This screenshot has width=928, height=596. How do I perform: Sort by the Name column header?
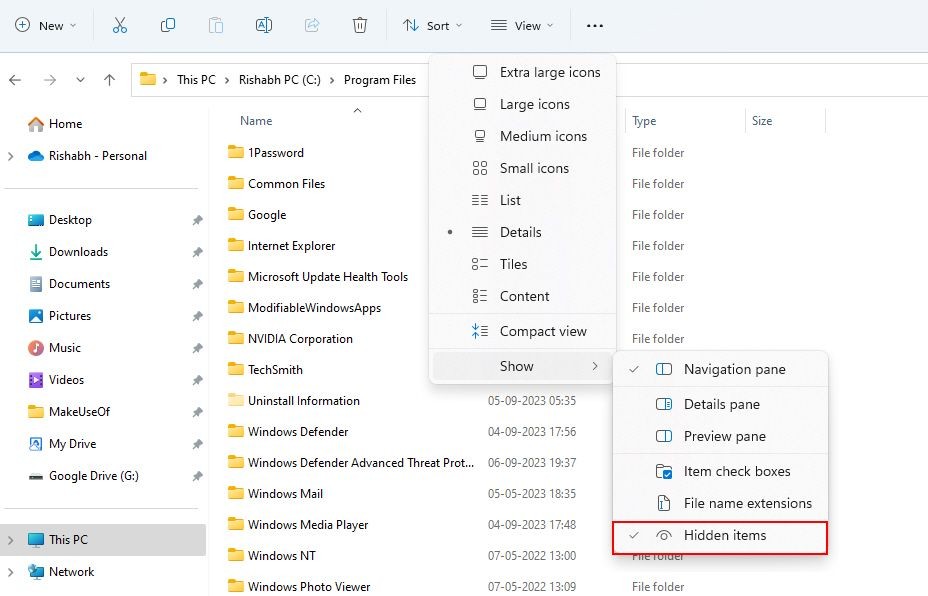[256, 121]
